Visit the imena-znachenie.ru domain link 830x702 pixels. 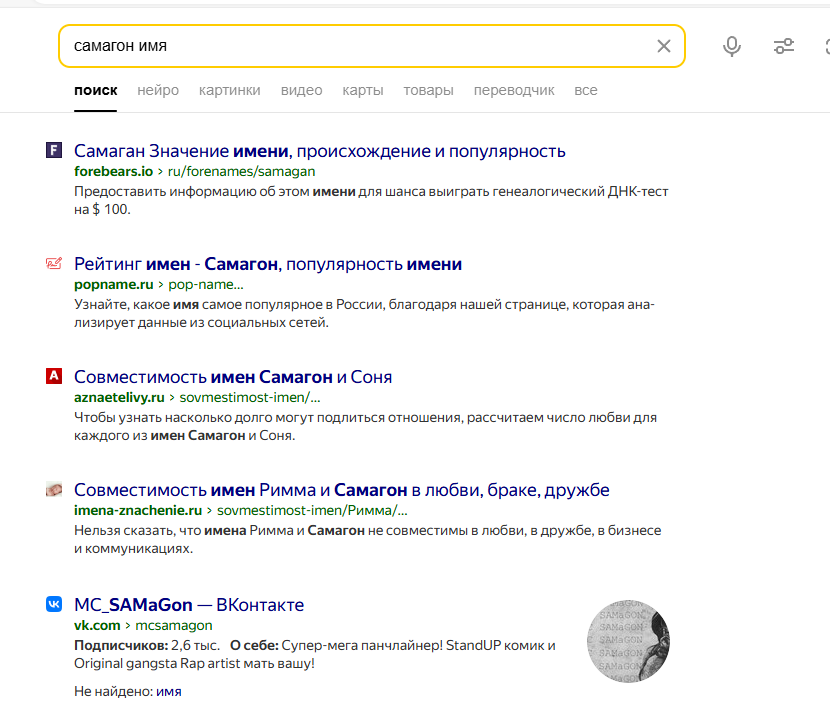click(138, 510)
